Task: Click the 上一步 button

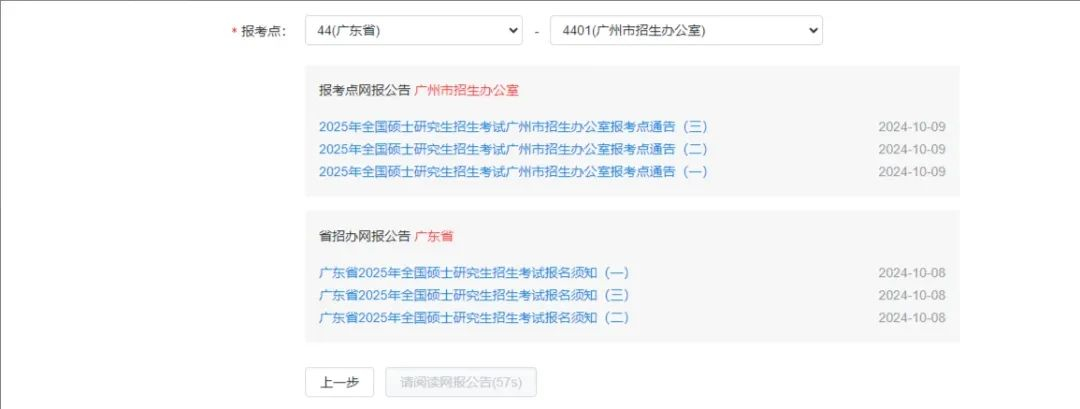Action: tap(339, 382)
